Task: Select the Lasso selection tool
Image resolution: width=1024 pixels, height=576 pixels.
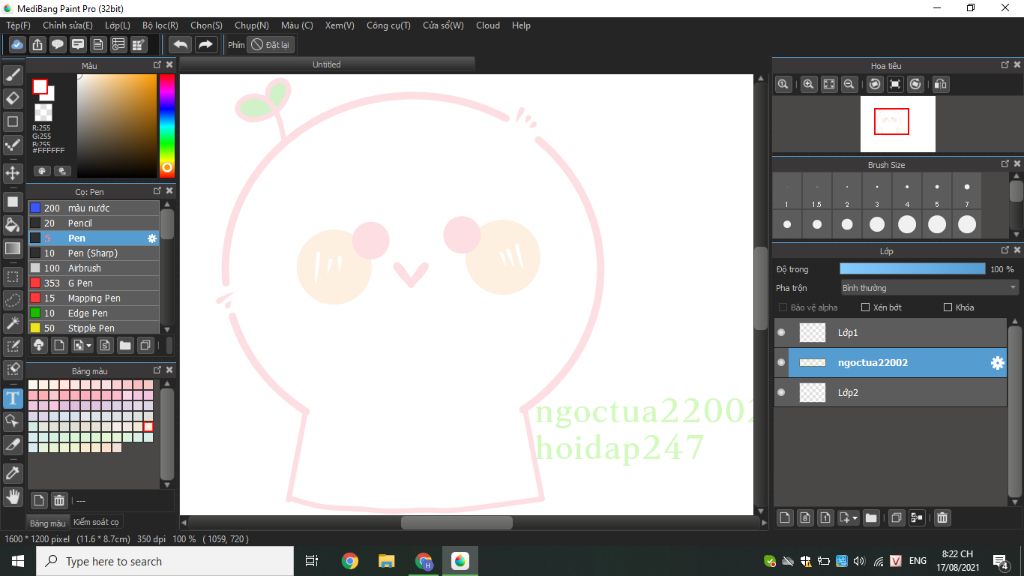Action: click(x=12, y=300)
